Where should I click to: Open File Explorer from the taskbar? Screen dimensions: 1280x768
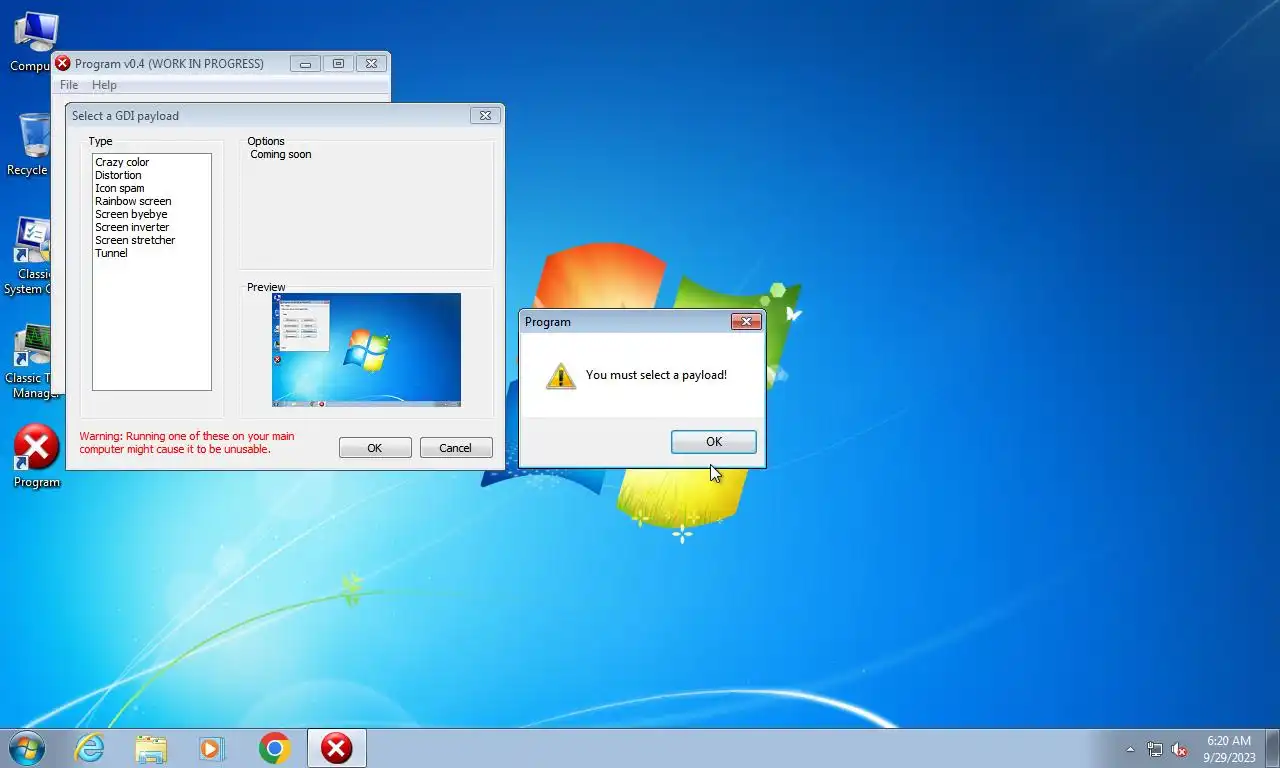pos(151,748)
